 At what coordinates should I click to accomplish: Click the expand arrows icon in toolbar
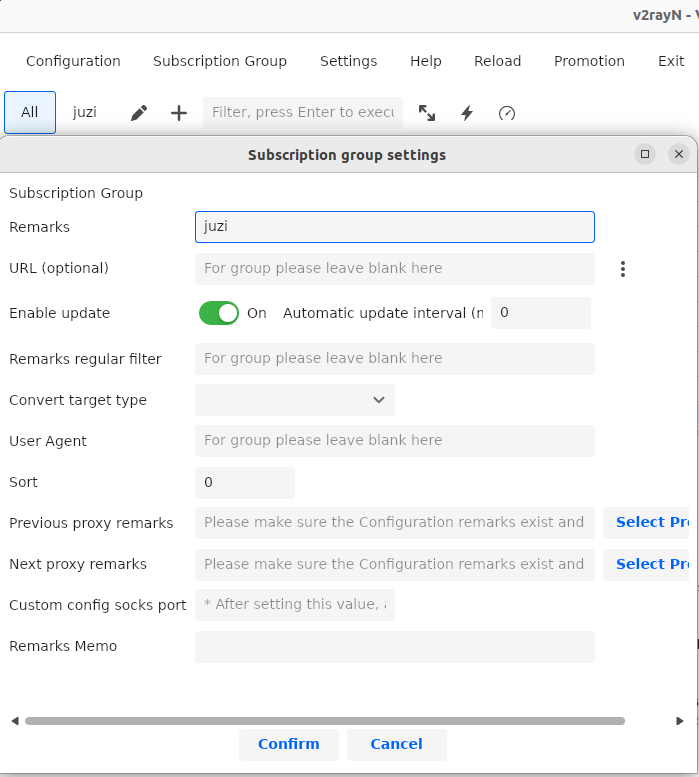[x=427, y=113]
